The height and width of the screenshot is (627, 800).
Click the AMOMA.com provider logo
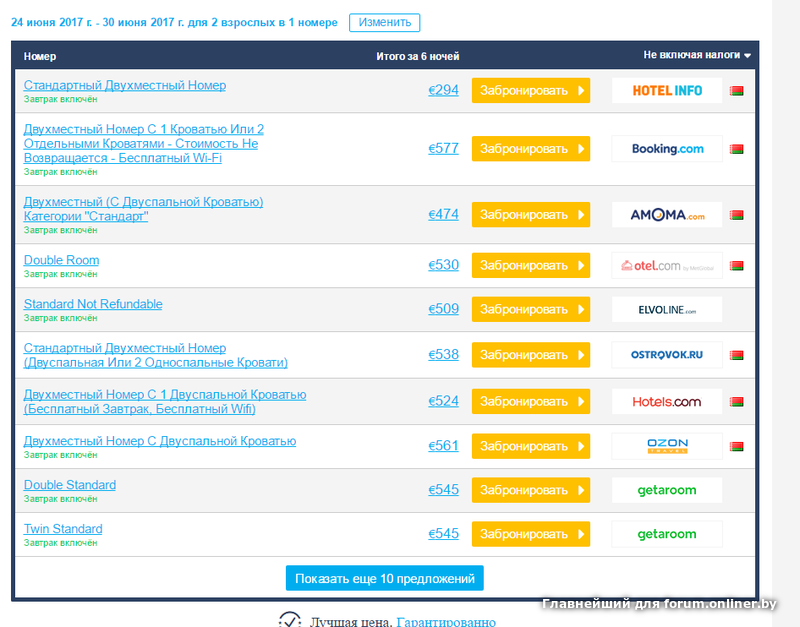click(x=666, y=215)
